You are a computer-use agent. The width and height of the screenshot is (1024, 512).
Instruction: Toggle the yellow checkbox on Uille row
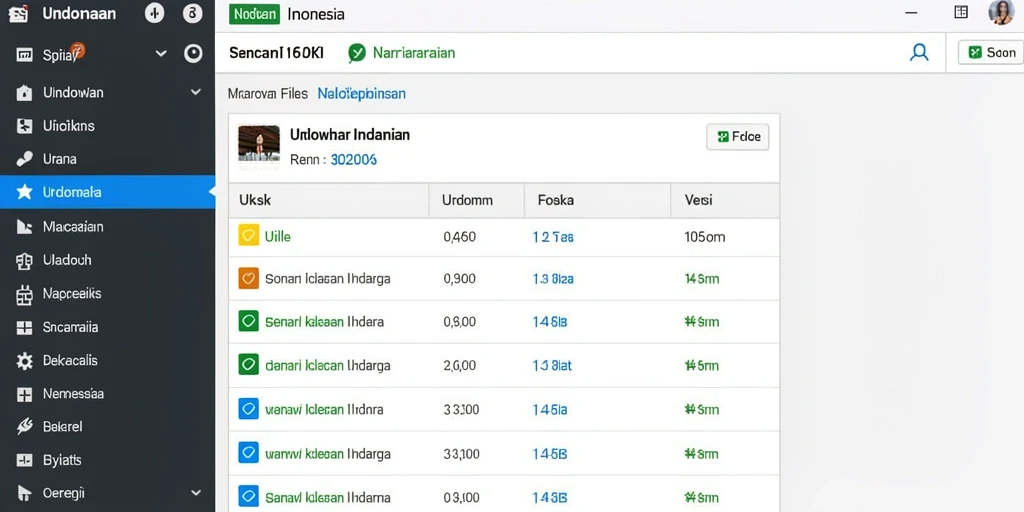(248, 235)
